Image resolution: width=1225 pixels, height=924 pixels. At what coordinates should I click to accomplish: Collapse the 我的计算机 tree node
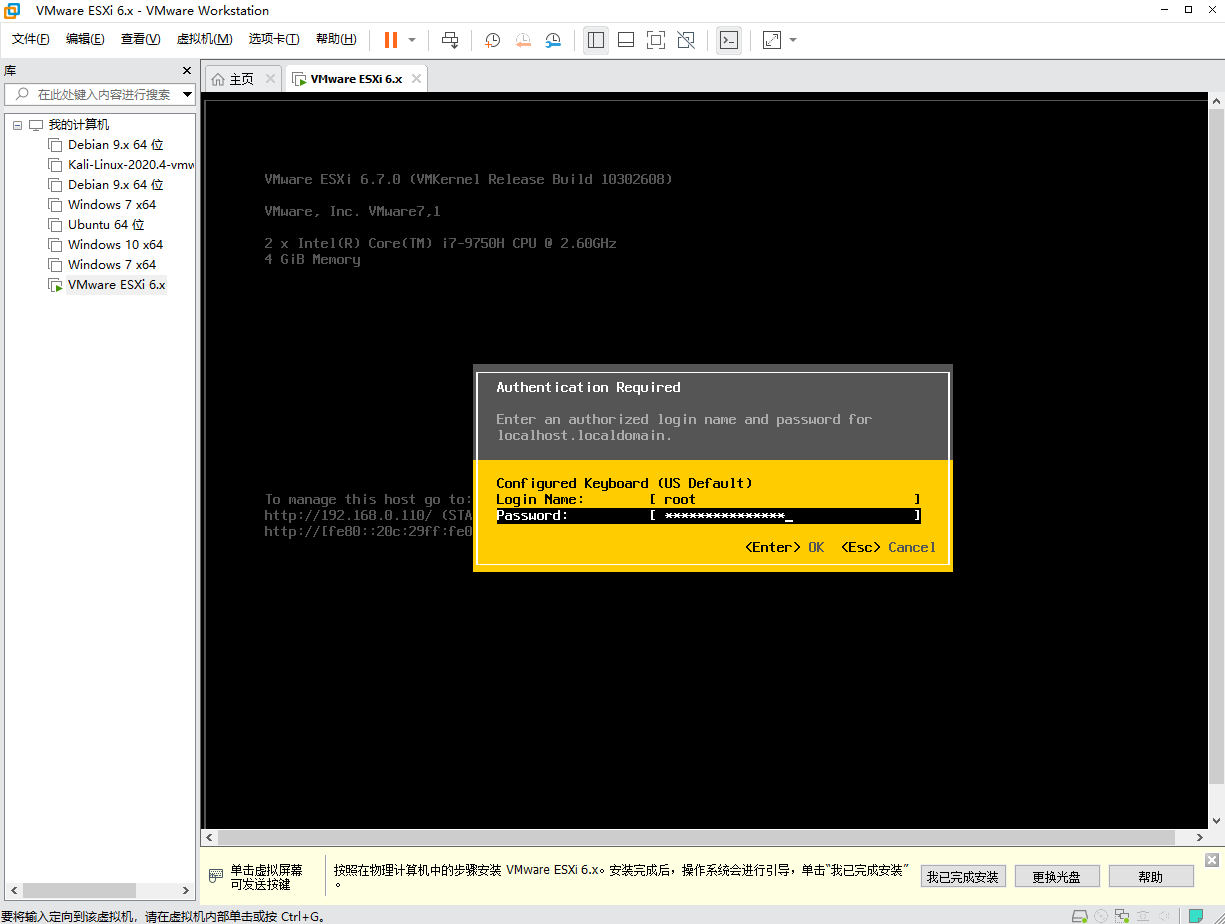point(17,125)
